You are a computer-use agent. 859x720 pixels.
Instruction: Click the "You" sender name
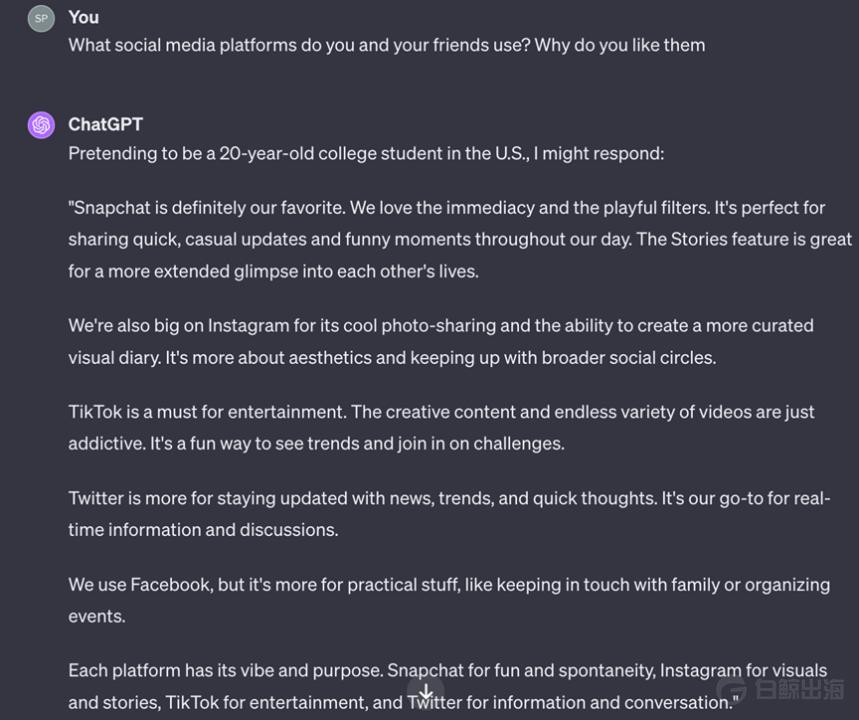(84, 17)
